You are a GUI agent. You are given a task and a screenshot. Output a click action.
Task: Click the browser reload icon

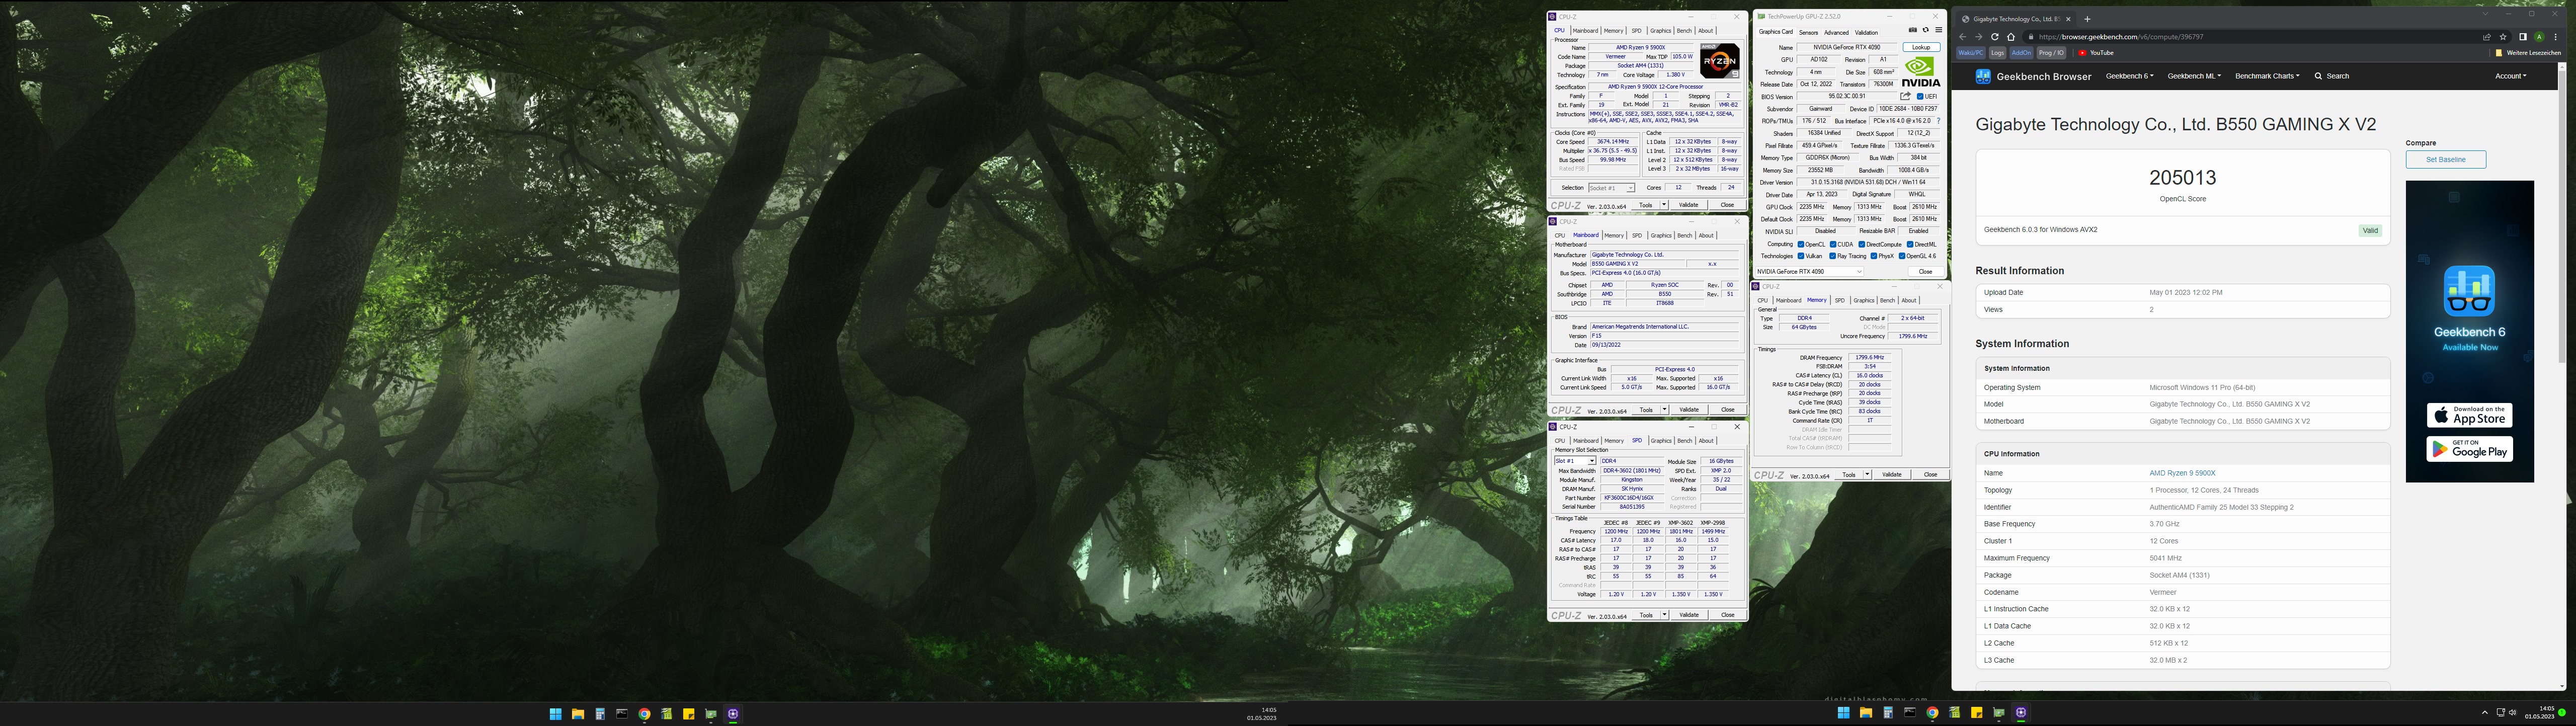coord(1994,37)
